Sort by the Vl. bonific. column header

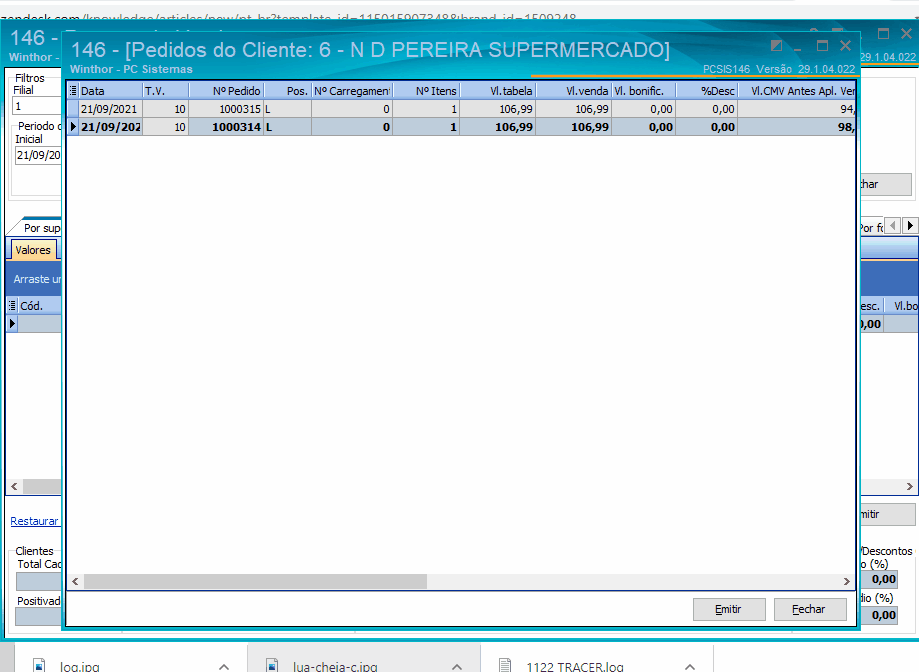(x=644, y=91)
